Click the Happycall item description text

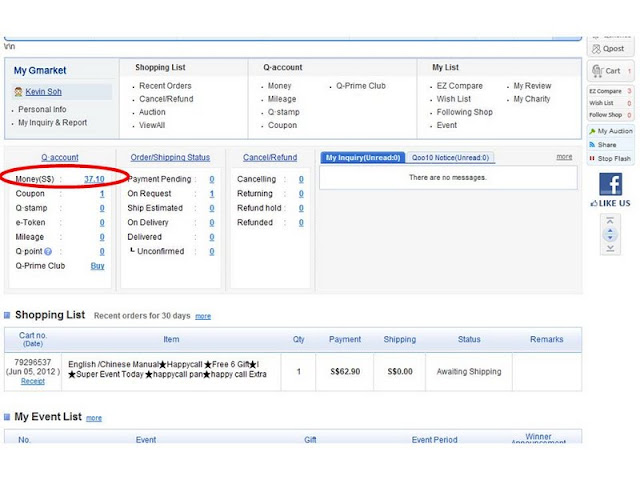click(167, 369)
